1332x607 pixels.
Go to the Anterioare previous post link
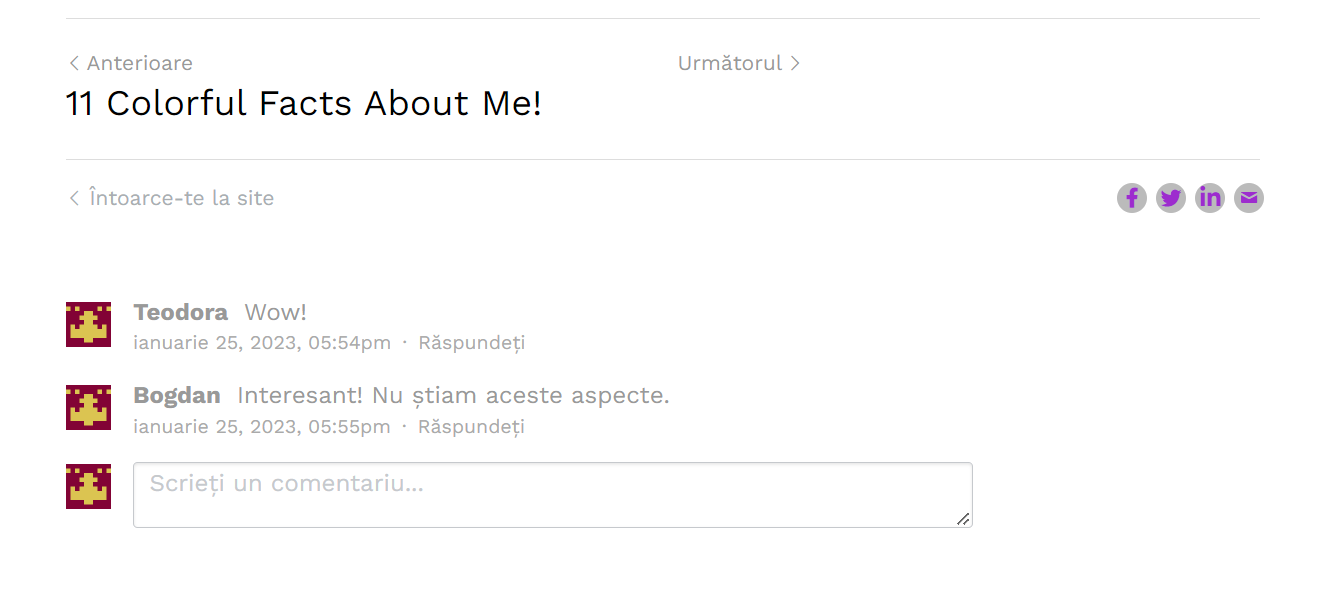[130, 63]
